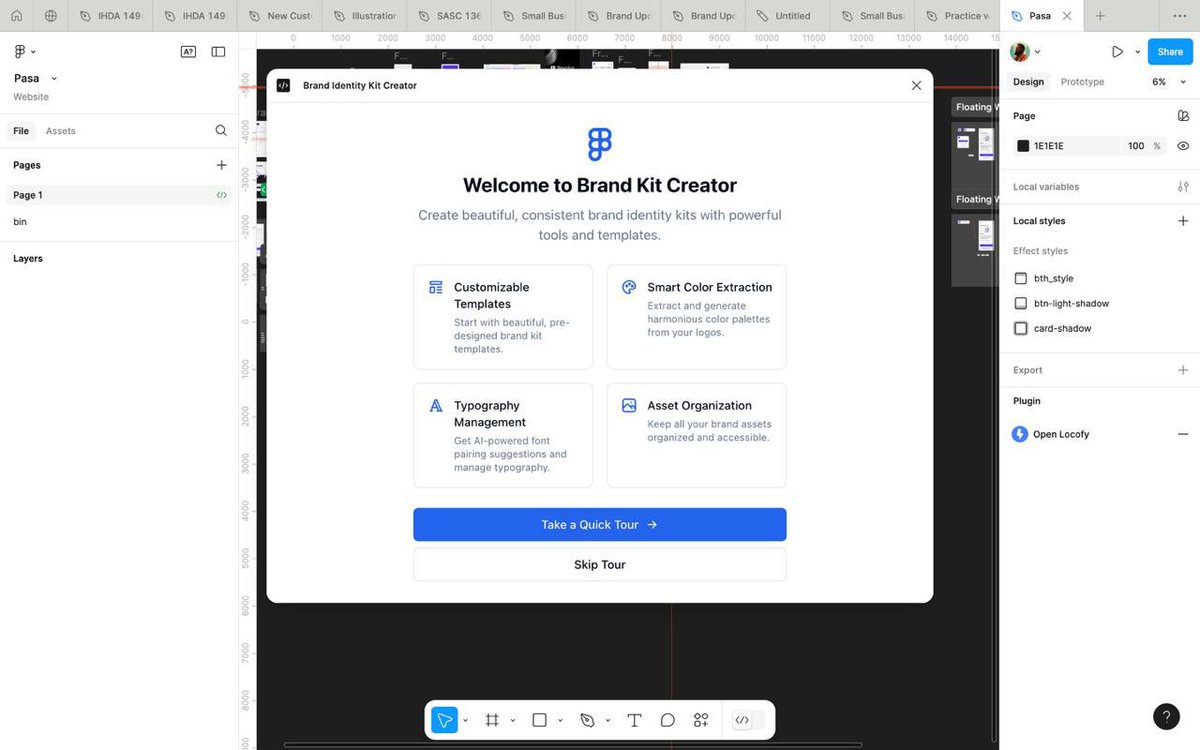Expand the Pen tool dropdown arrow
The height and width of the screenshot is (750, 1200).
[608, 720]
